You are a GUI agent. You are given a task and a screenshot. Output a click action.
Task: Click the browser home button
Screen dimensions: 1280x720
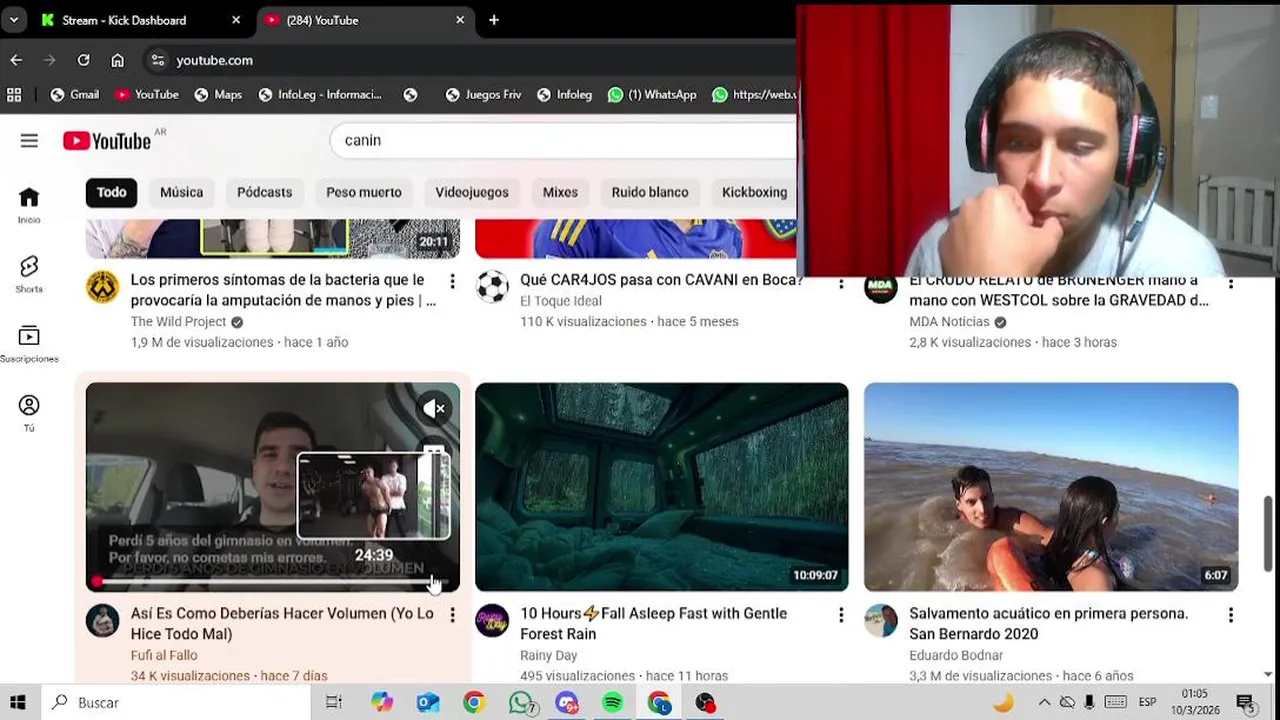(117, 60)
